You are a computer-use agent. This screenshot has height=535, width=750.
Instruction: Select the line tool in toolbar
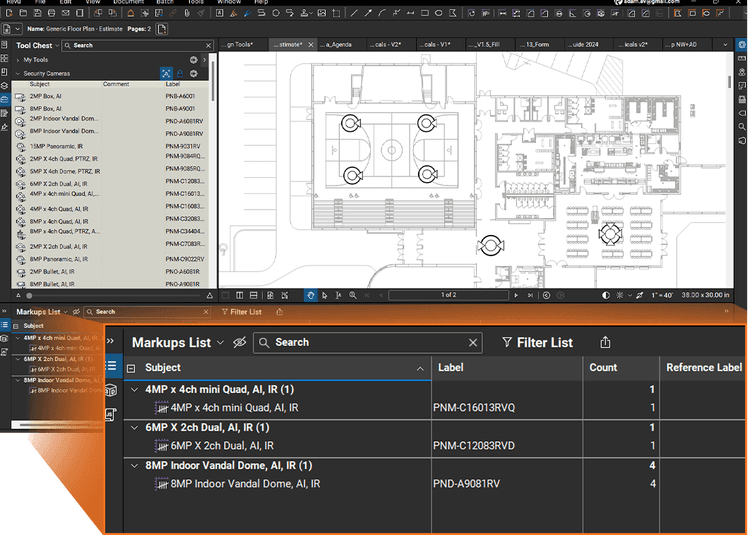(x=354, y=13)
